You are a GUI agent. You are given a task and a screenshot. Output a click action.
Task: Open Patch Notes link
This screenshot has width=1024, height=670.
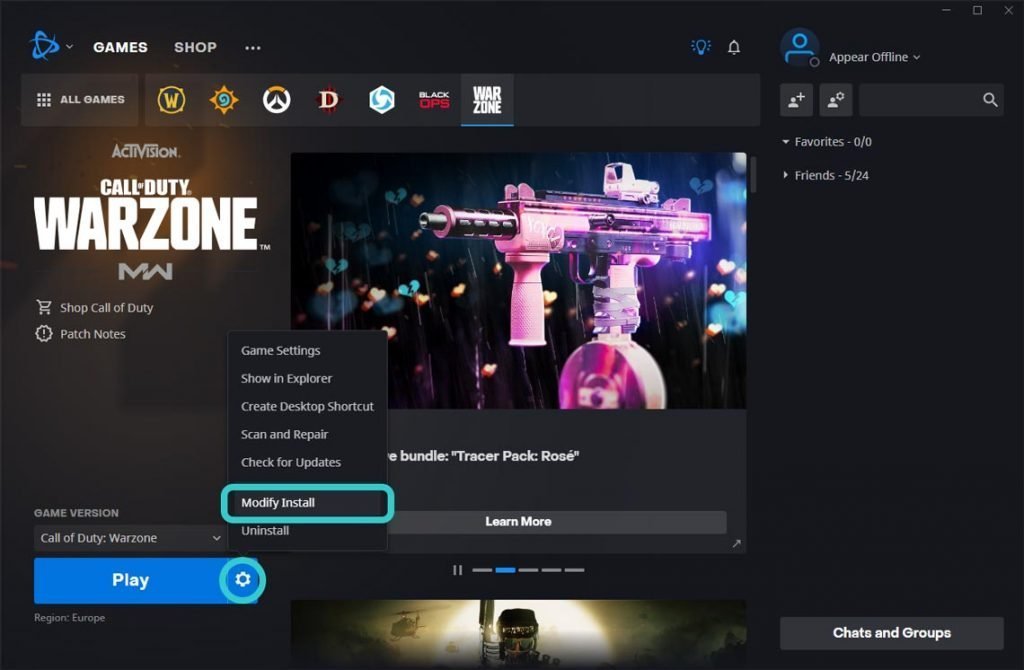pos(80,334)
